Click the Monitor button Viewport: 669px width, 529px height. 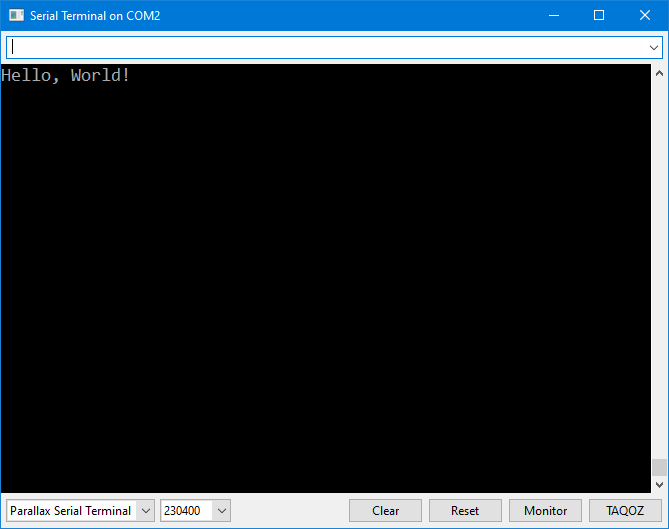coord(545,511)
